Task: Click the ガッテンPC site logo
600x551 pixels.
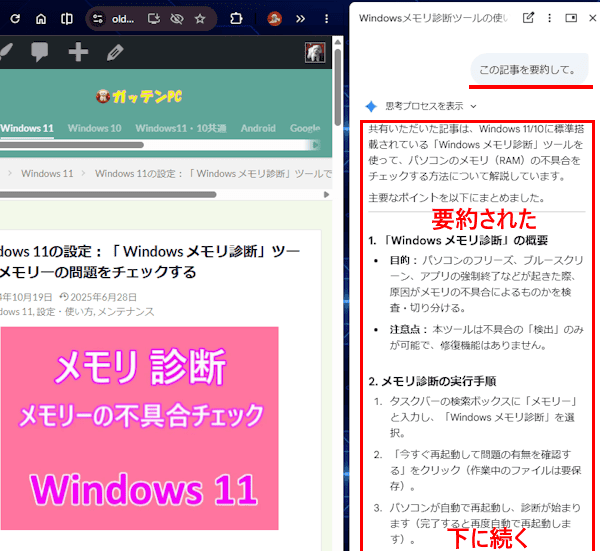Action: [139, 96]
